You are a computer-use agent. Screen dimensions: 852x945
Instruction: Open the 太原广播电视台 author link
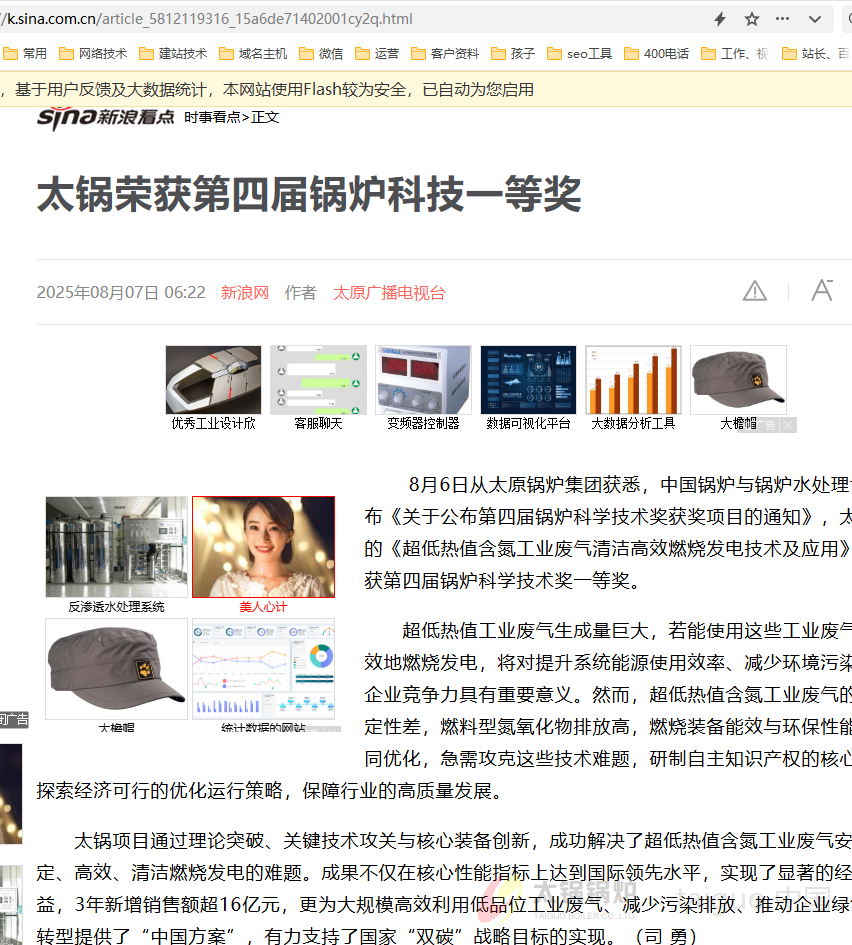tap(389, 293)
